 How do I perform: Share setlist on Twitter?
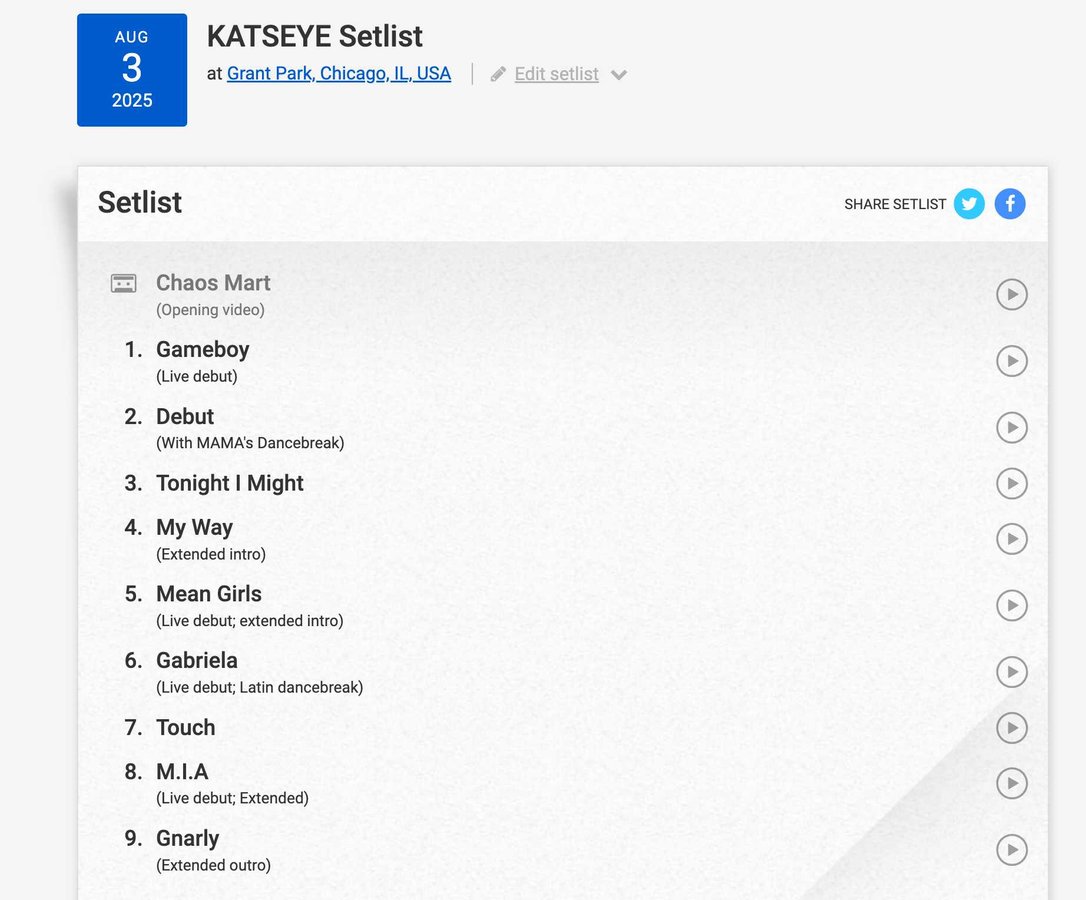click(969, 204)
